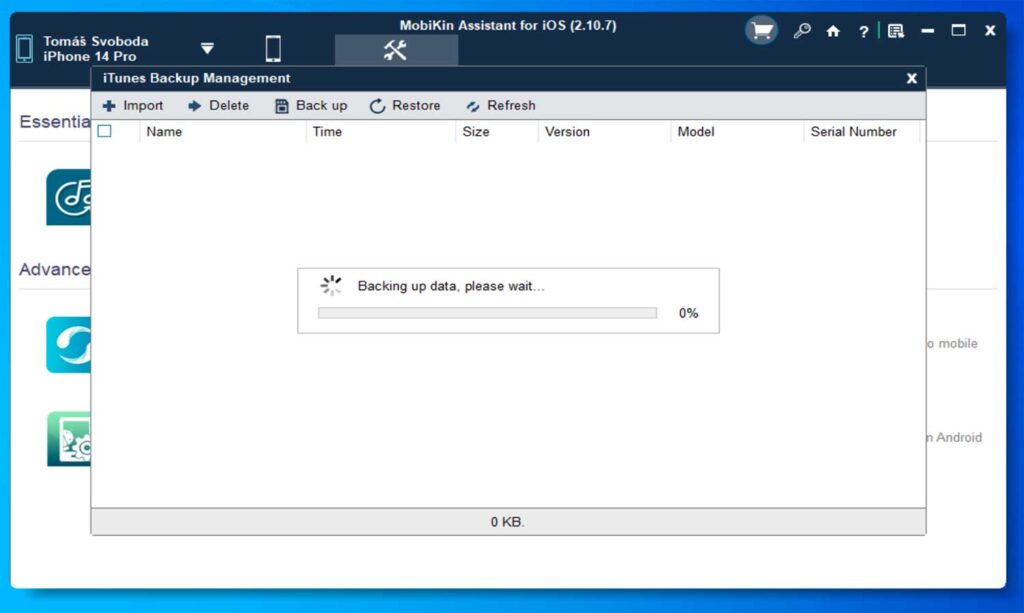The width and height of the screenshot is (1024, 613).
Task: Click the 'Backing up data, please wait...' text
Action: pos(451,286)
